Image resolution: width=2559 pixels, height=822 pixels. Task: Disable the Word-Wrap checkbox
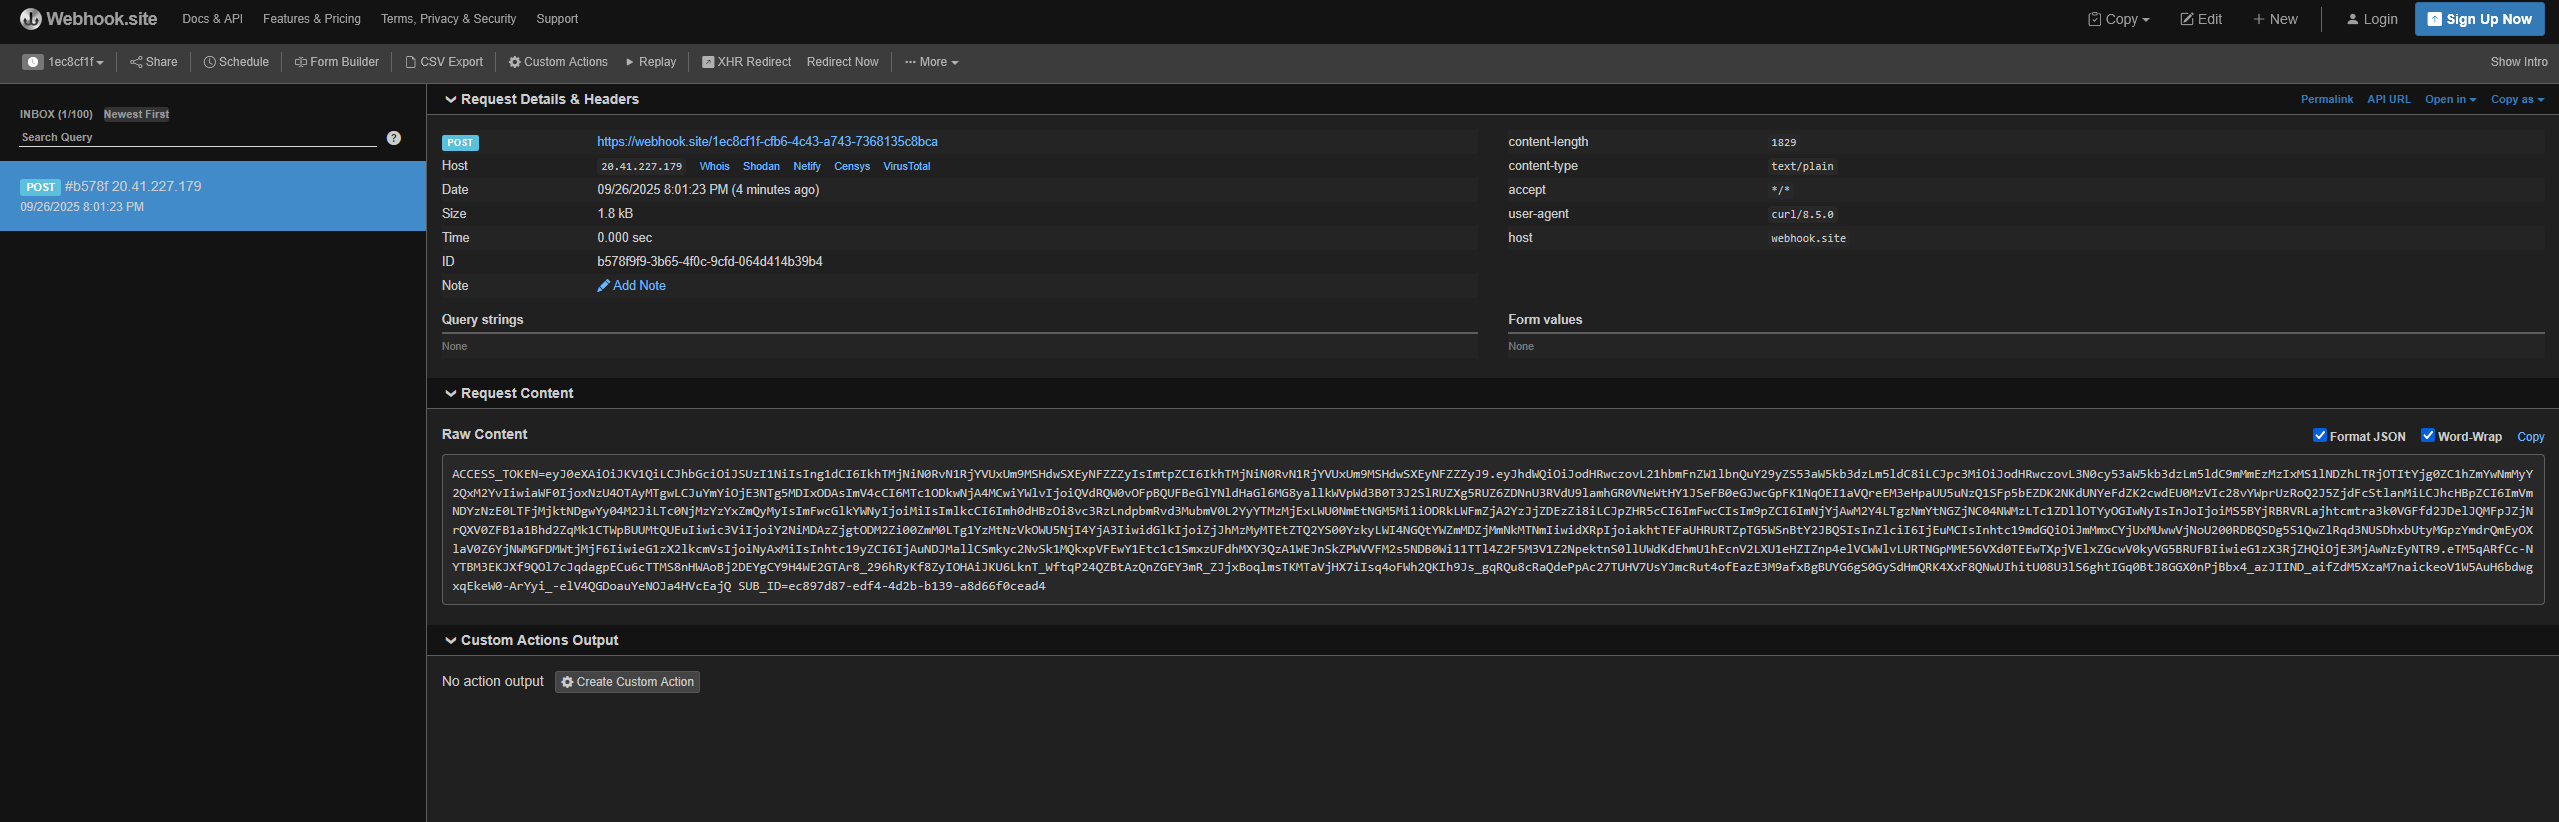coord(2428,435)
